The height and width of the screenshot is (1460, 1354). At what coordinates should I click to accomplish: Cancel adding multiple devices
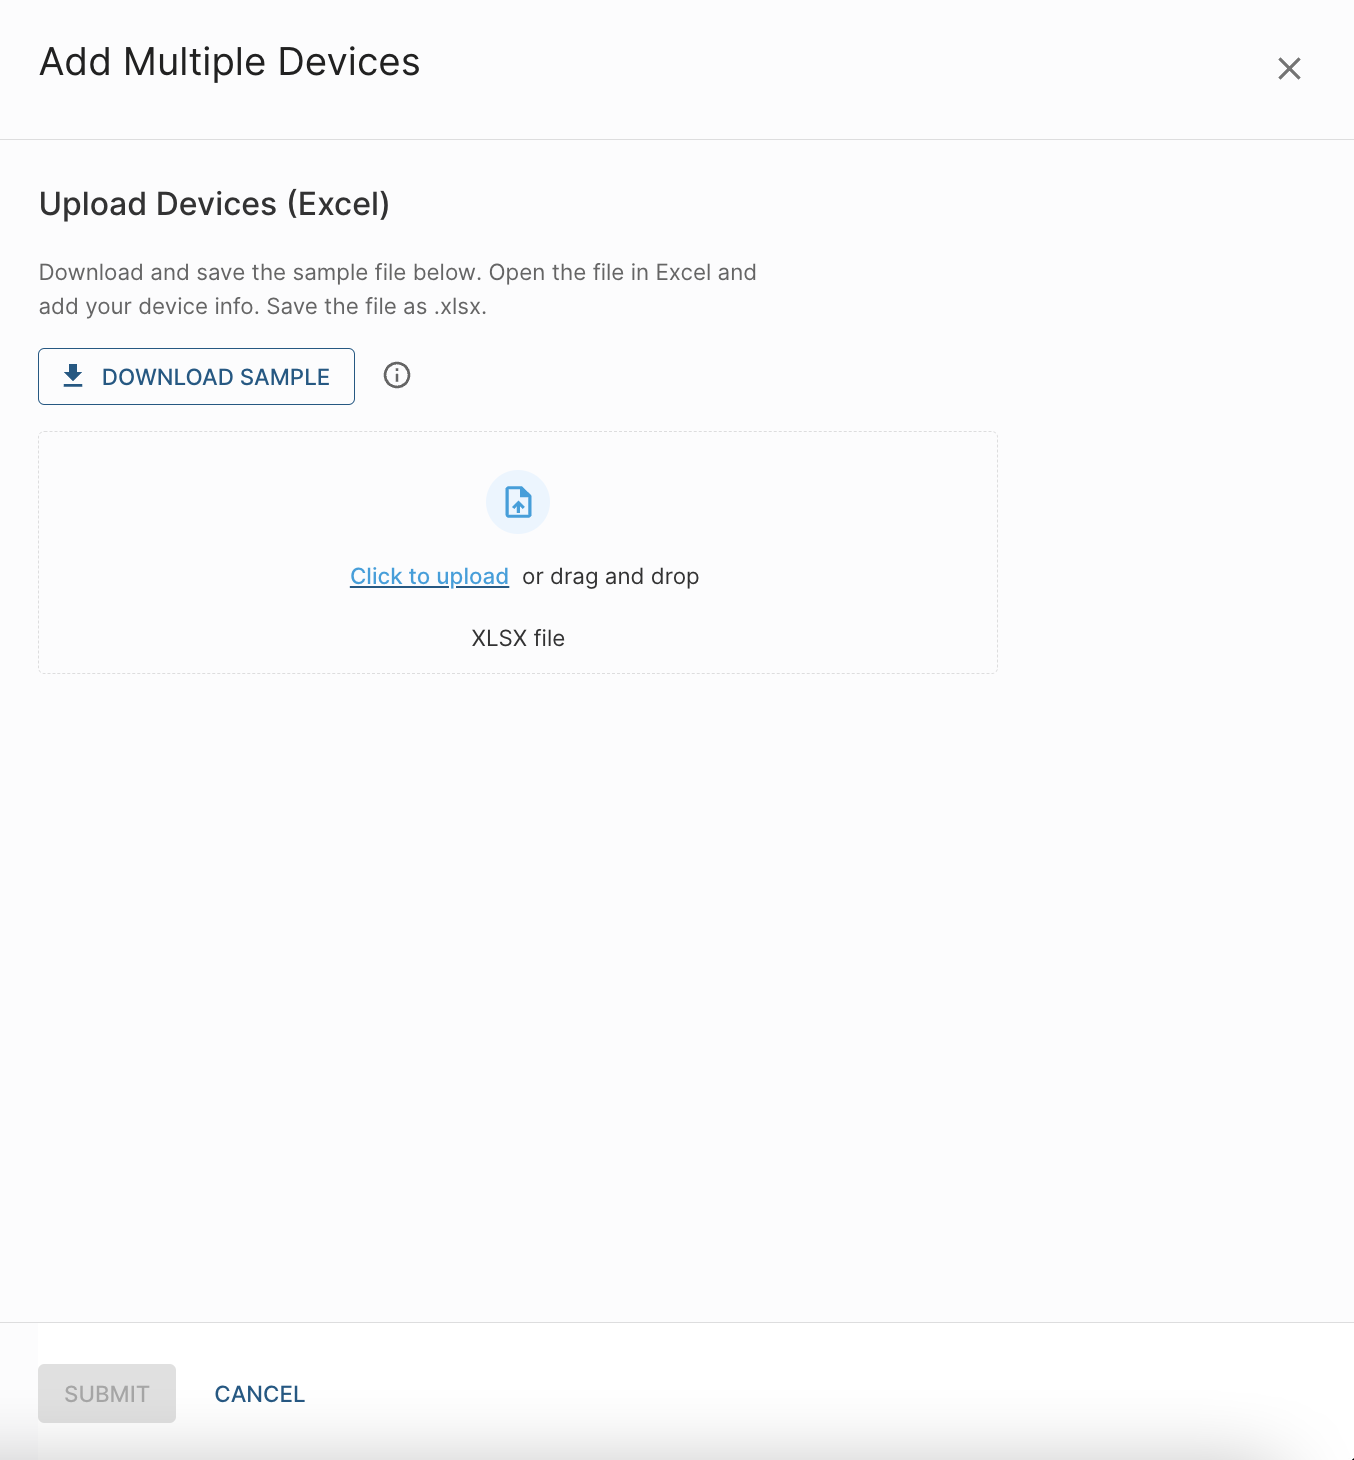point(260,1394)
